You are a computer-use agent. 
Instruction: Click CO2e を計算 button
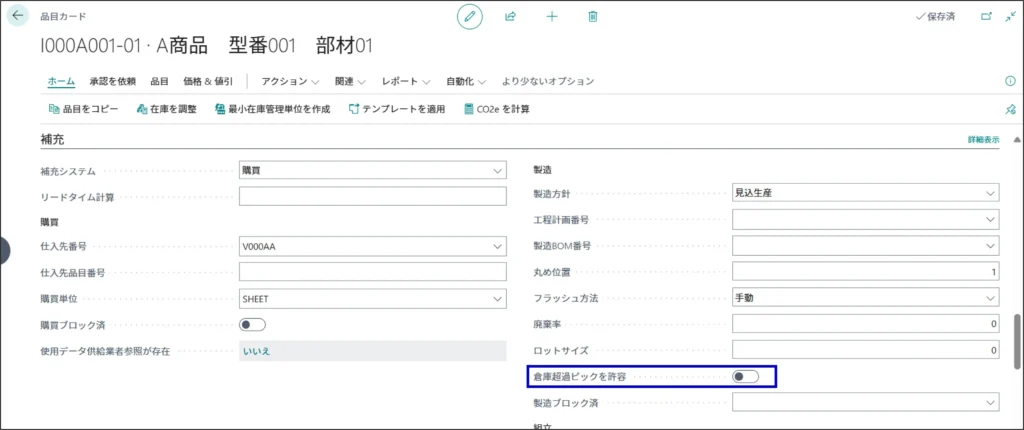[x=497, y=109]
